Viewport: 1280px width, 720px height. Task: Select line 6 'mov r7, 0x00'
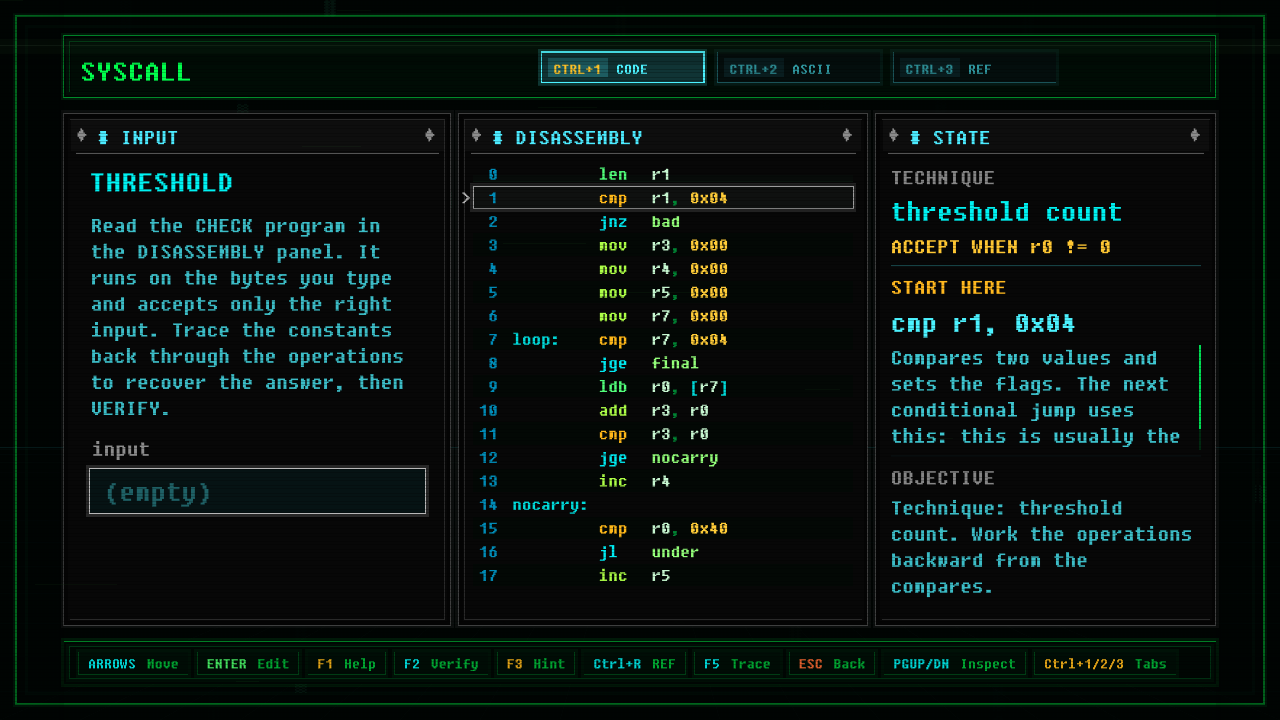[663, 316]
